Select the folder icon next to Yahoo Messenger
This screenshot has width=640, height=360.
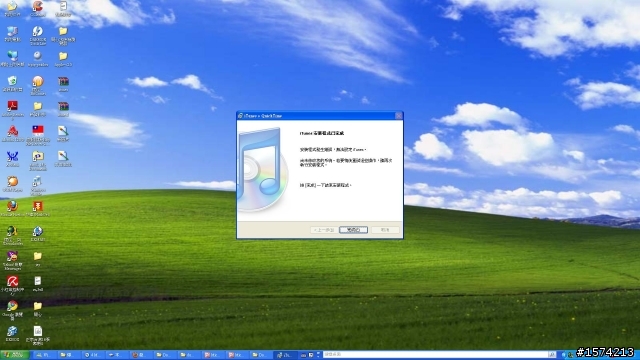[38, 259]
